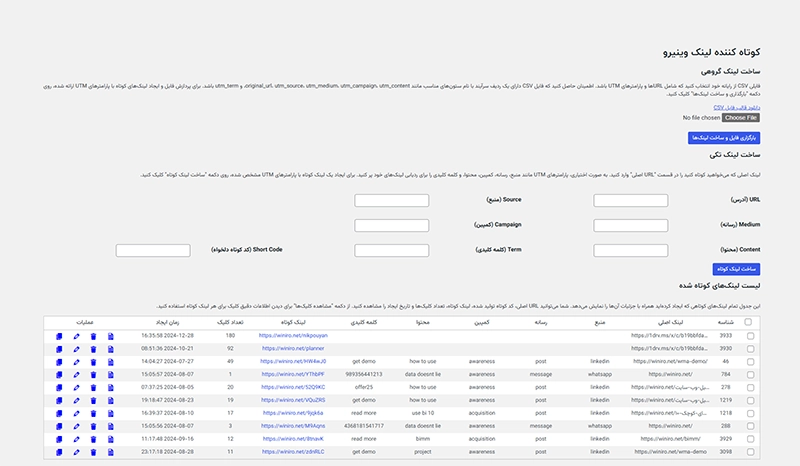
Task: Open the https://winiro.net/8tnavK short link
Action: 293,439
